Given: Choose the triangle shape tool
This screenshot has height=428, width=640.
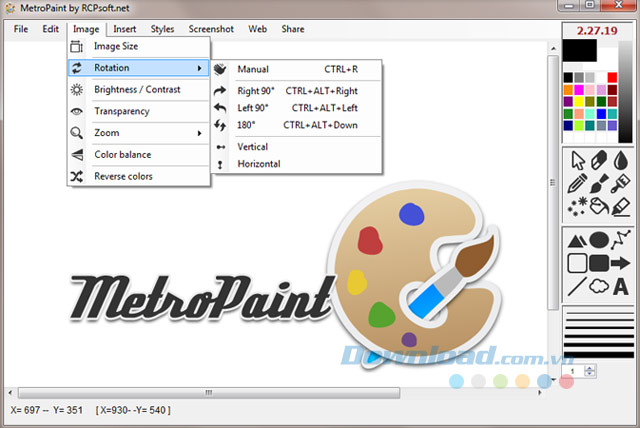Looking at the screenshot, I should click(577, 241).
